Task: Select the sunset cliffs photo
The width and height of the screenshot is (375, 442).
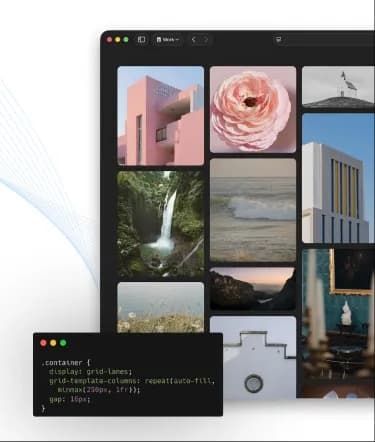Action: click(x=253, y=289)
